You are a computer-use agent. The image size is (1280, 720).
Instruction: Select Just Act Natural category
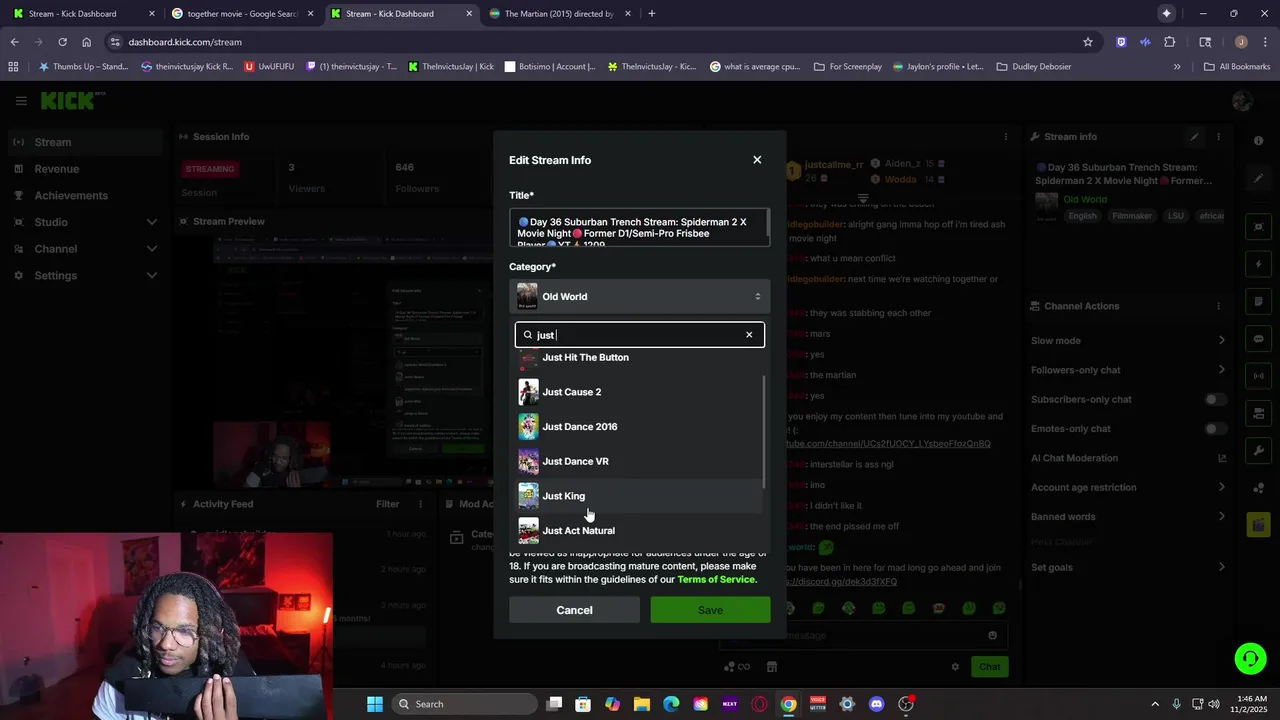(640, 530)
